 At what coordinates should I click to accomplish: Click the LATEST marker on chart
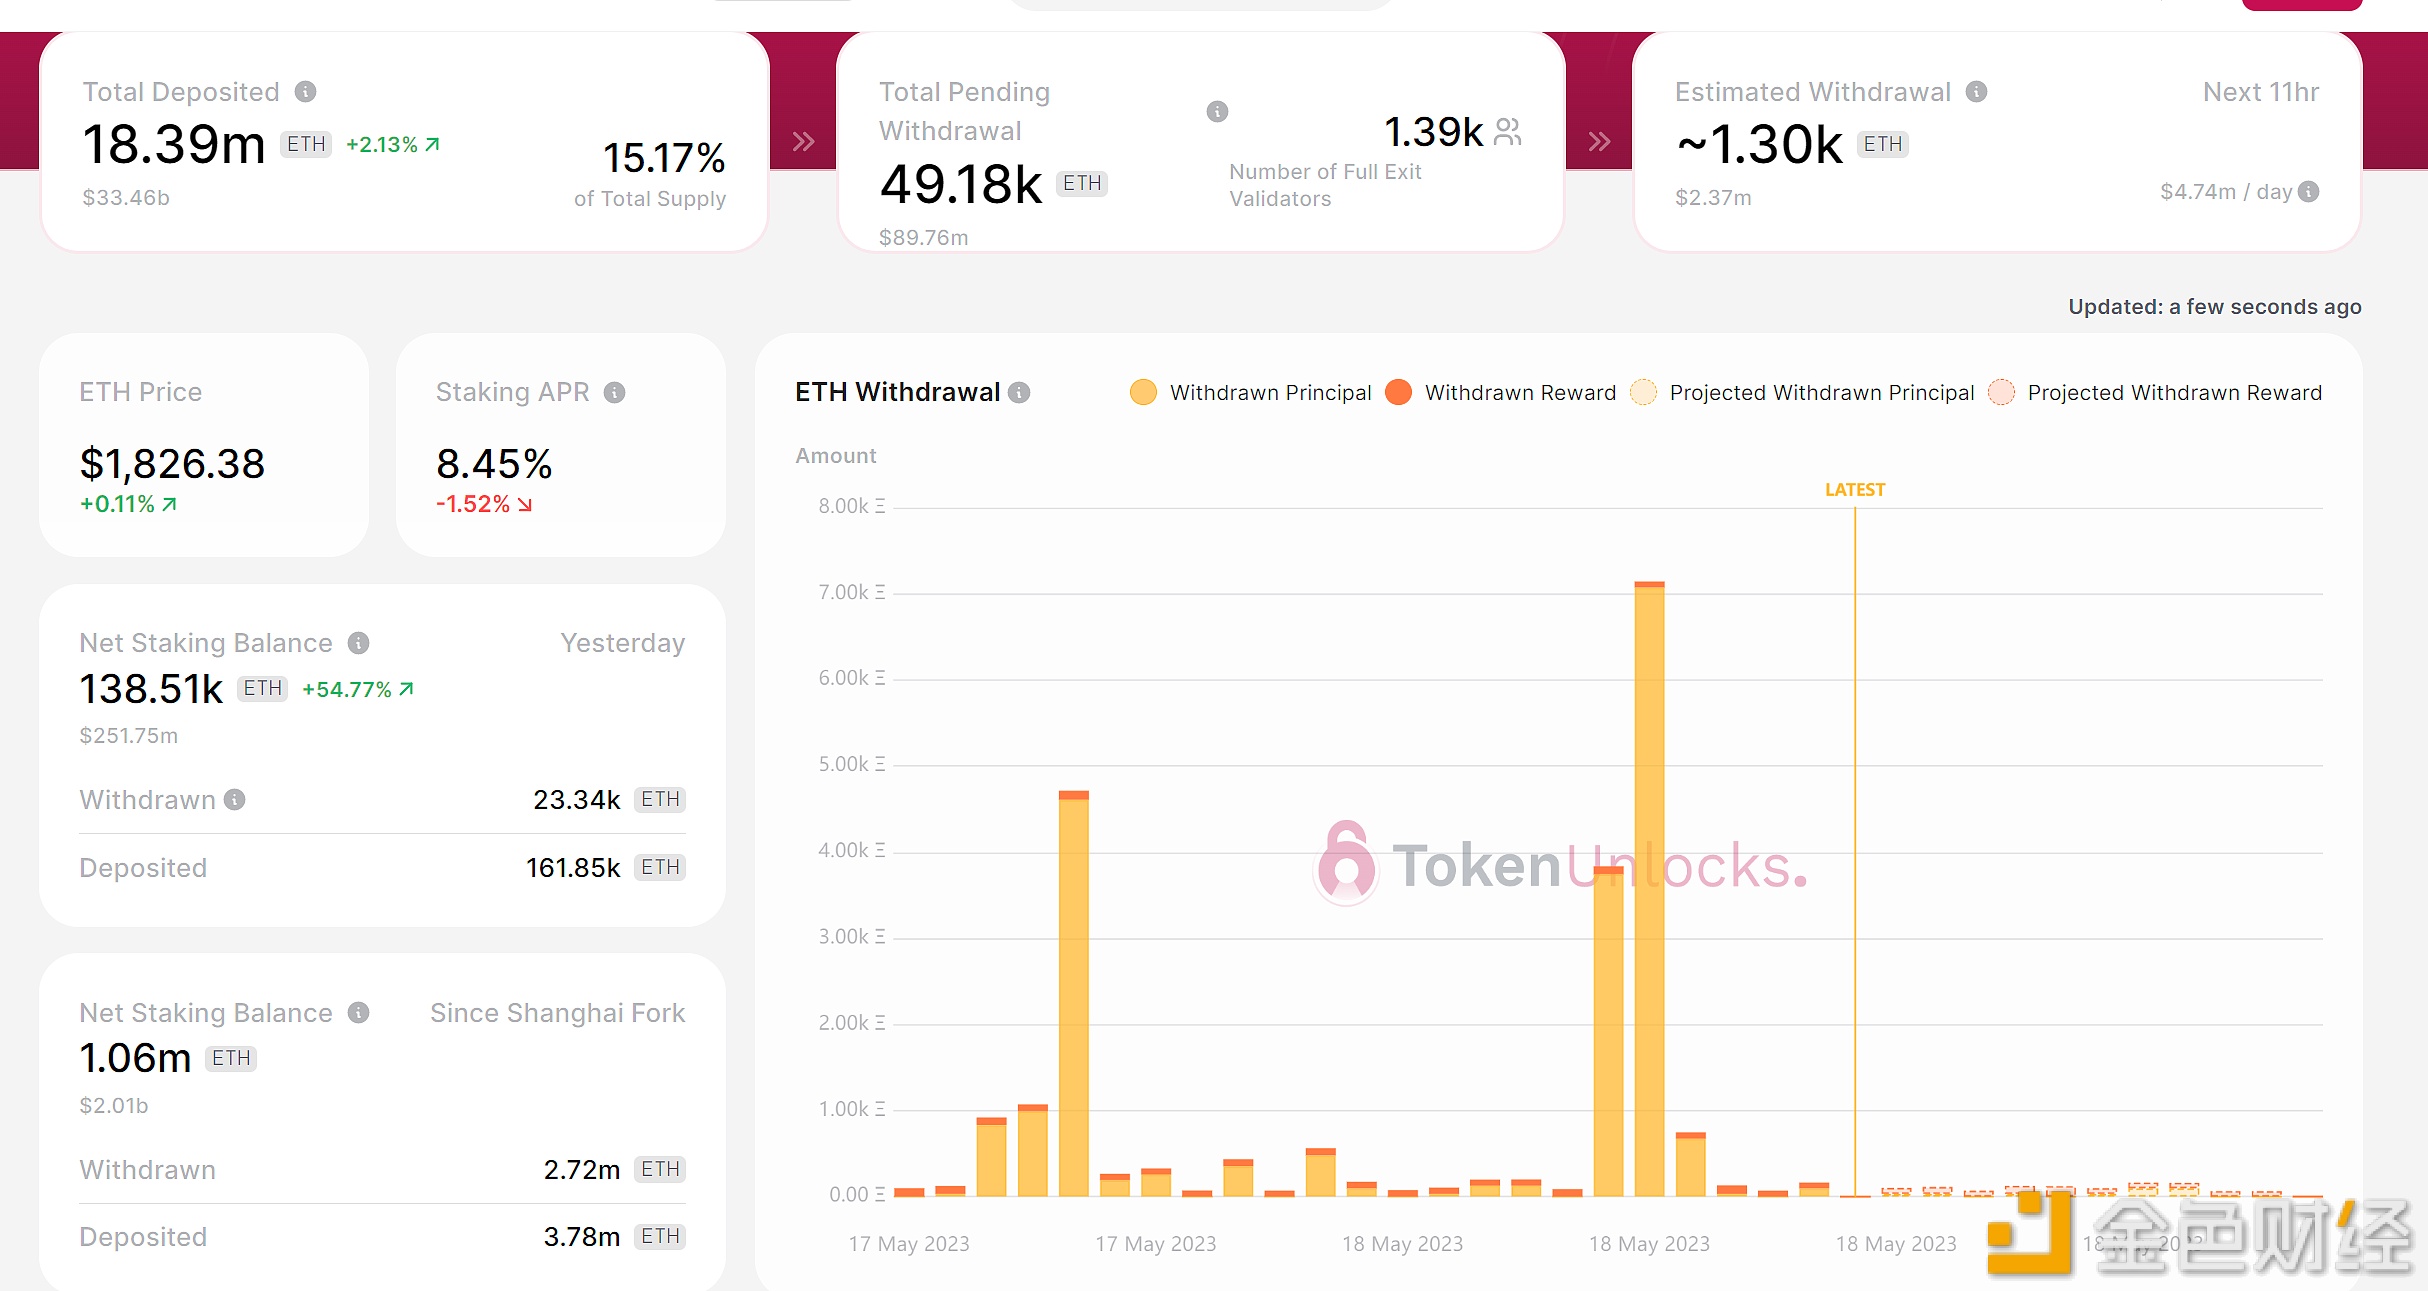pyautogui.click(x=1855, y=489)
